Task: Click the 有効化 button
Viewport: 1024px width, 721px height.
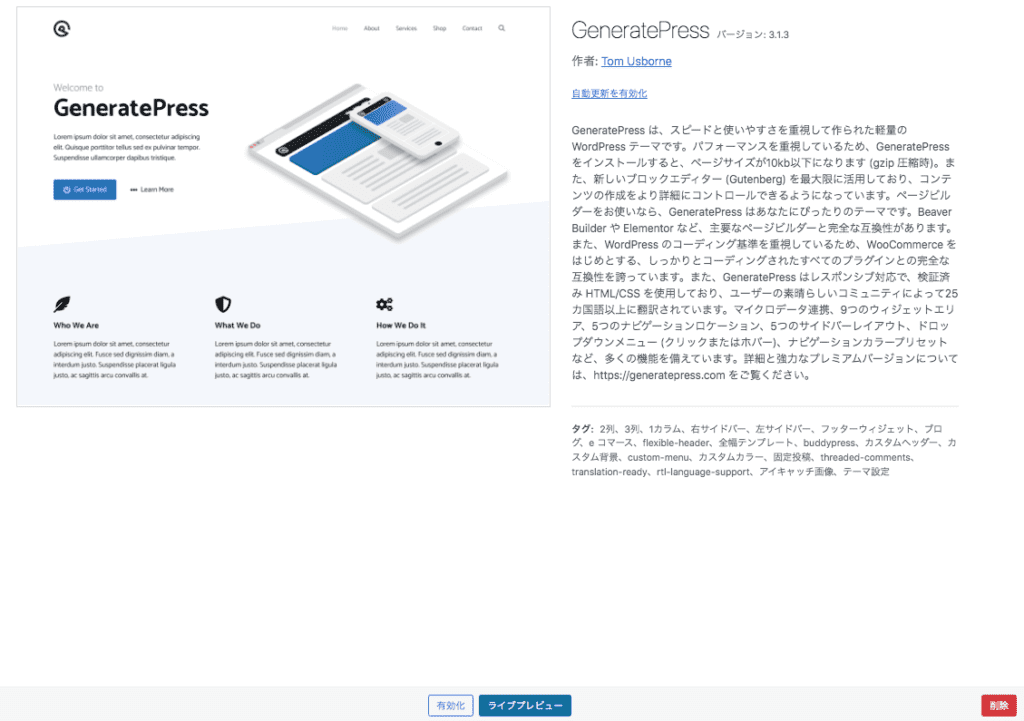Action: click(451, 705)
